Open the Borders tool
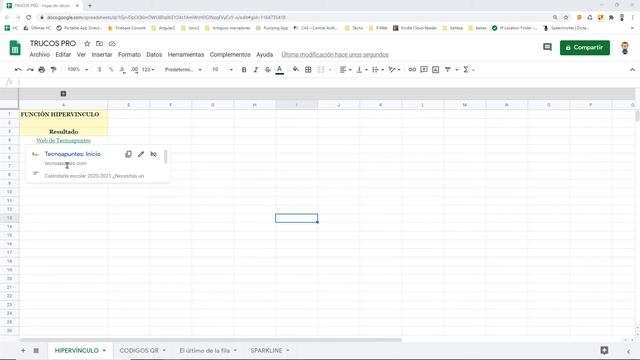This screenshot has width=640, height=360. click(x=308, y=70)
